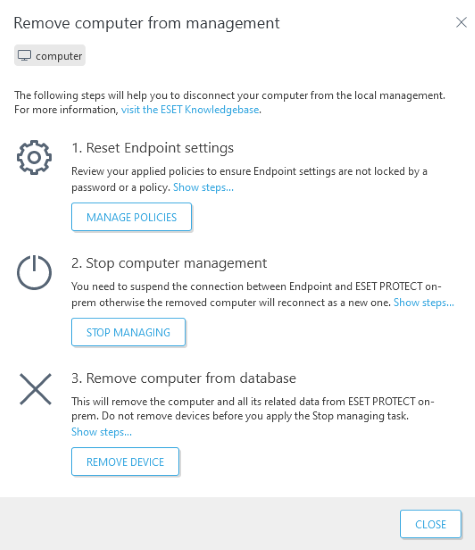475x550 pixels.
Task: Click the MANAGE POLICIES button
Action: 132,217
